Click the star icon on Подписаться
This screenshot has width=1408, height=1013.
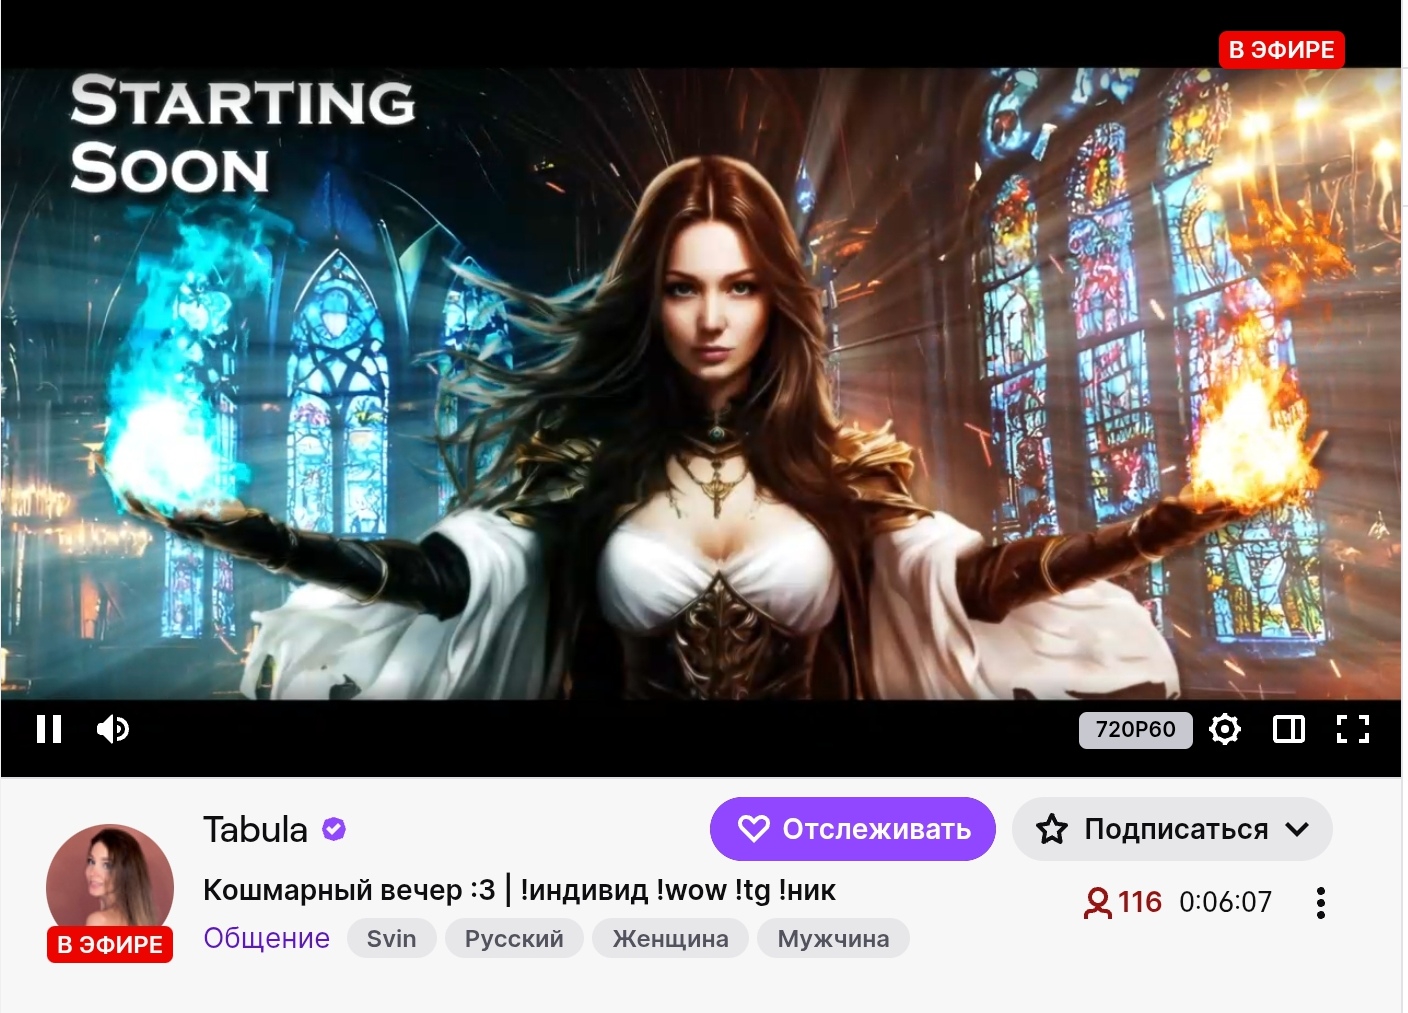point(1052,829)
